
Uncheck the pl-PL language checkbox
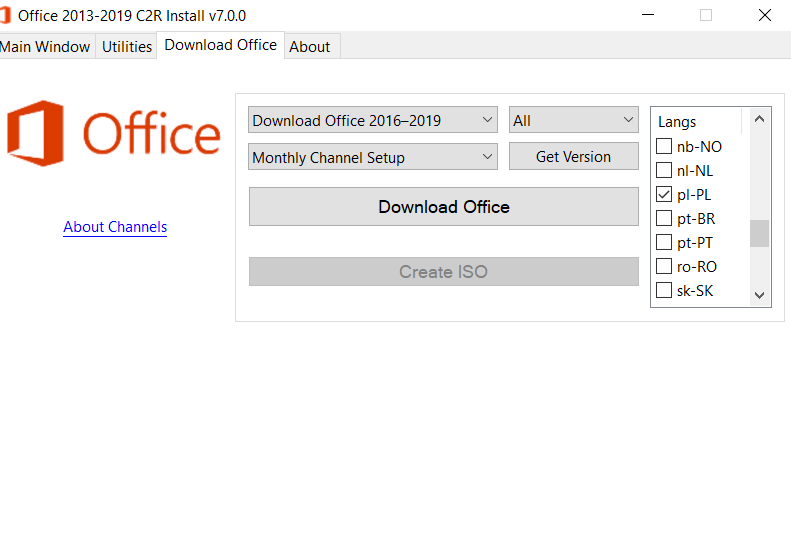[x=664, y=194]
